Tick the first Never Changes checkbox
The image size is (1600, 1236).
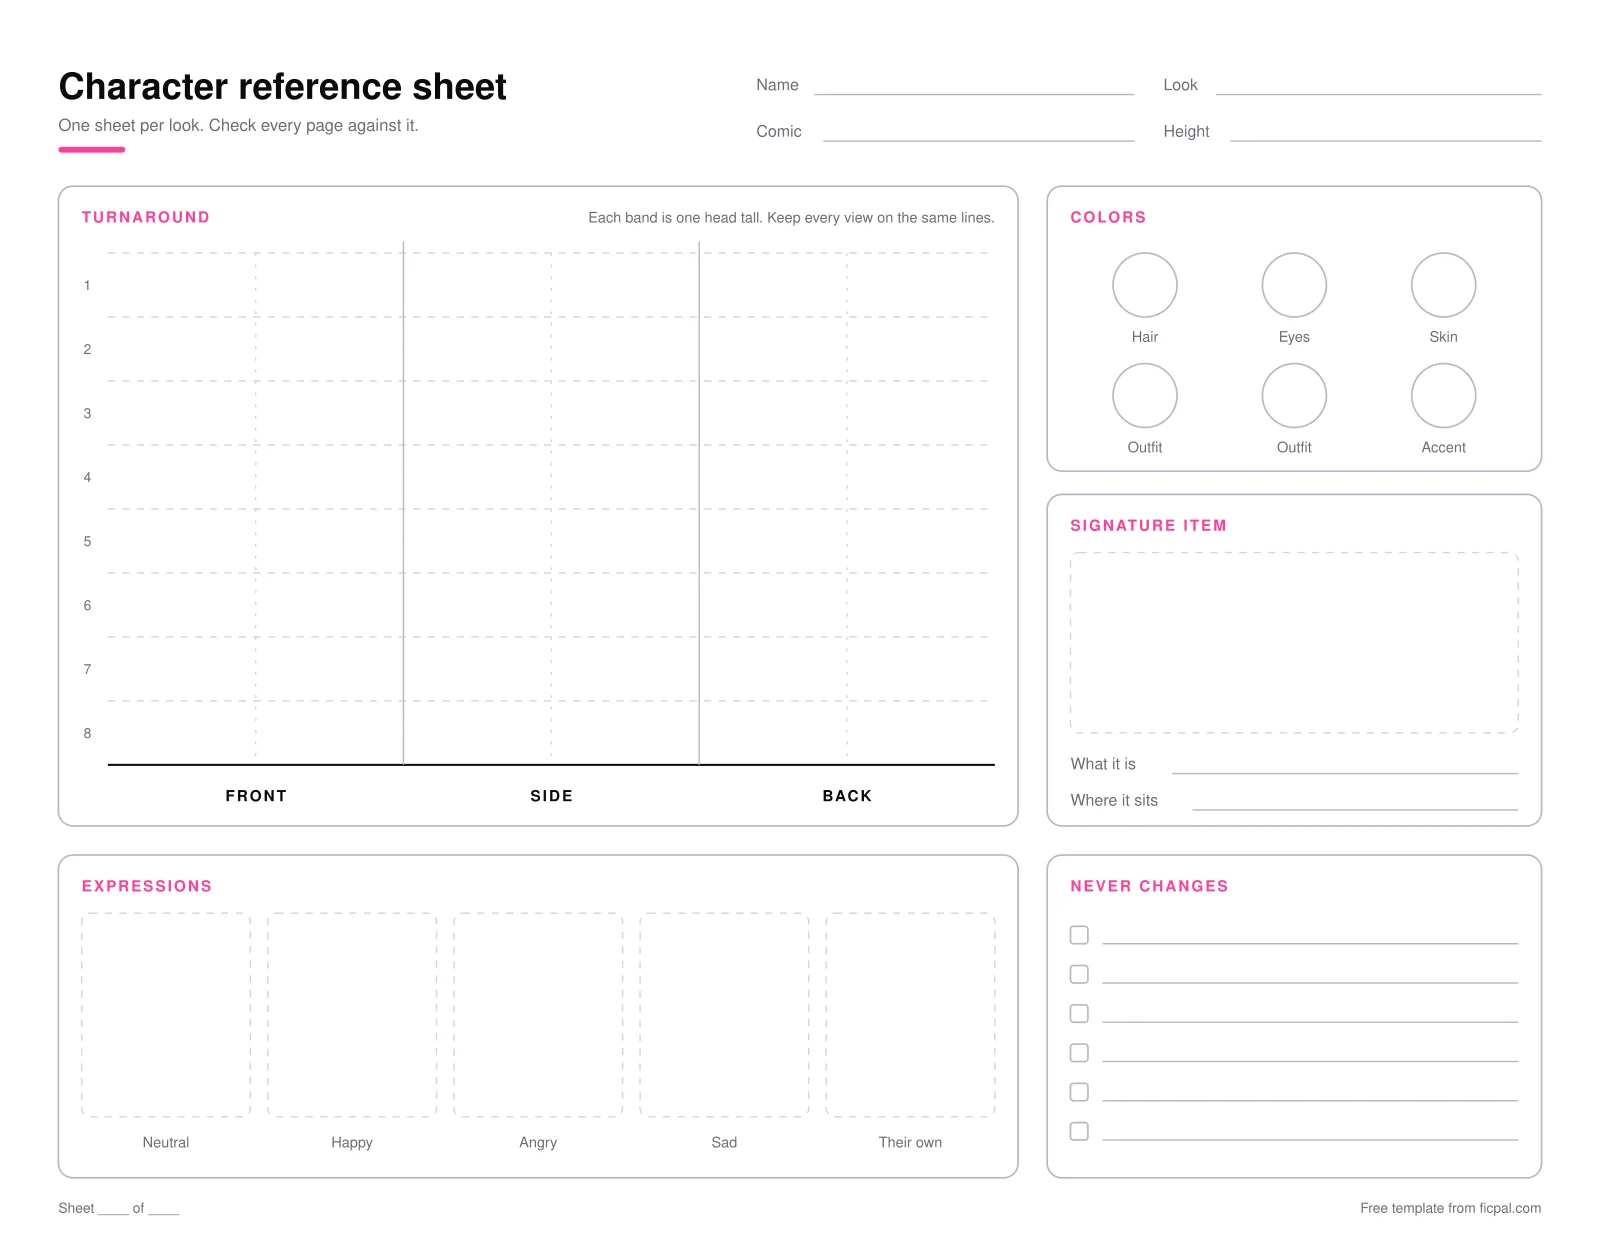pyautogui.click(x=1079, y=935)
